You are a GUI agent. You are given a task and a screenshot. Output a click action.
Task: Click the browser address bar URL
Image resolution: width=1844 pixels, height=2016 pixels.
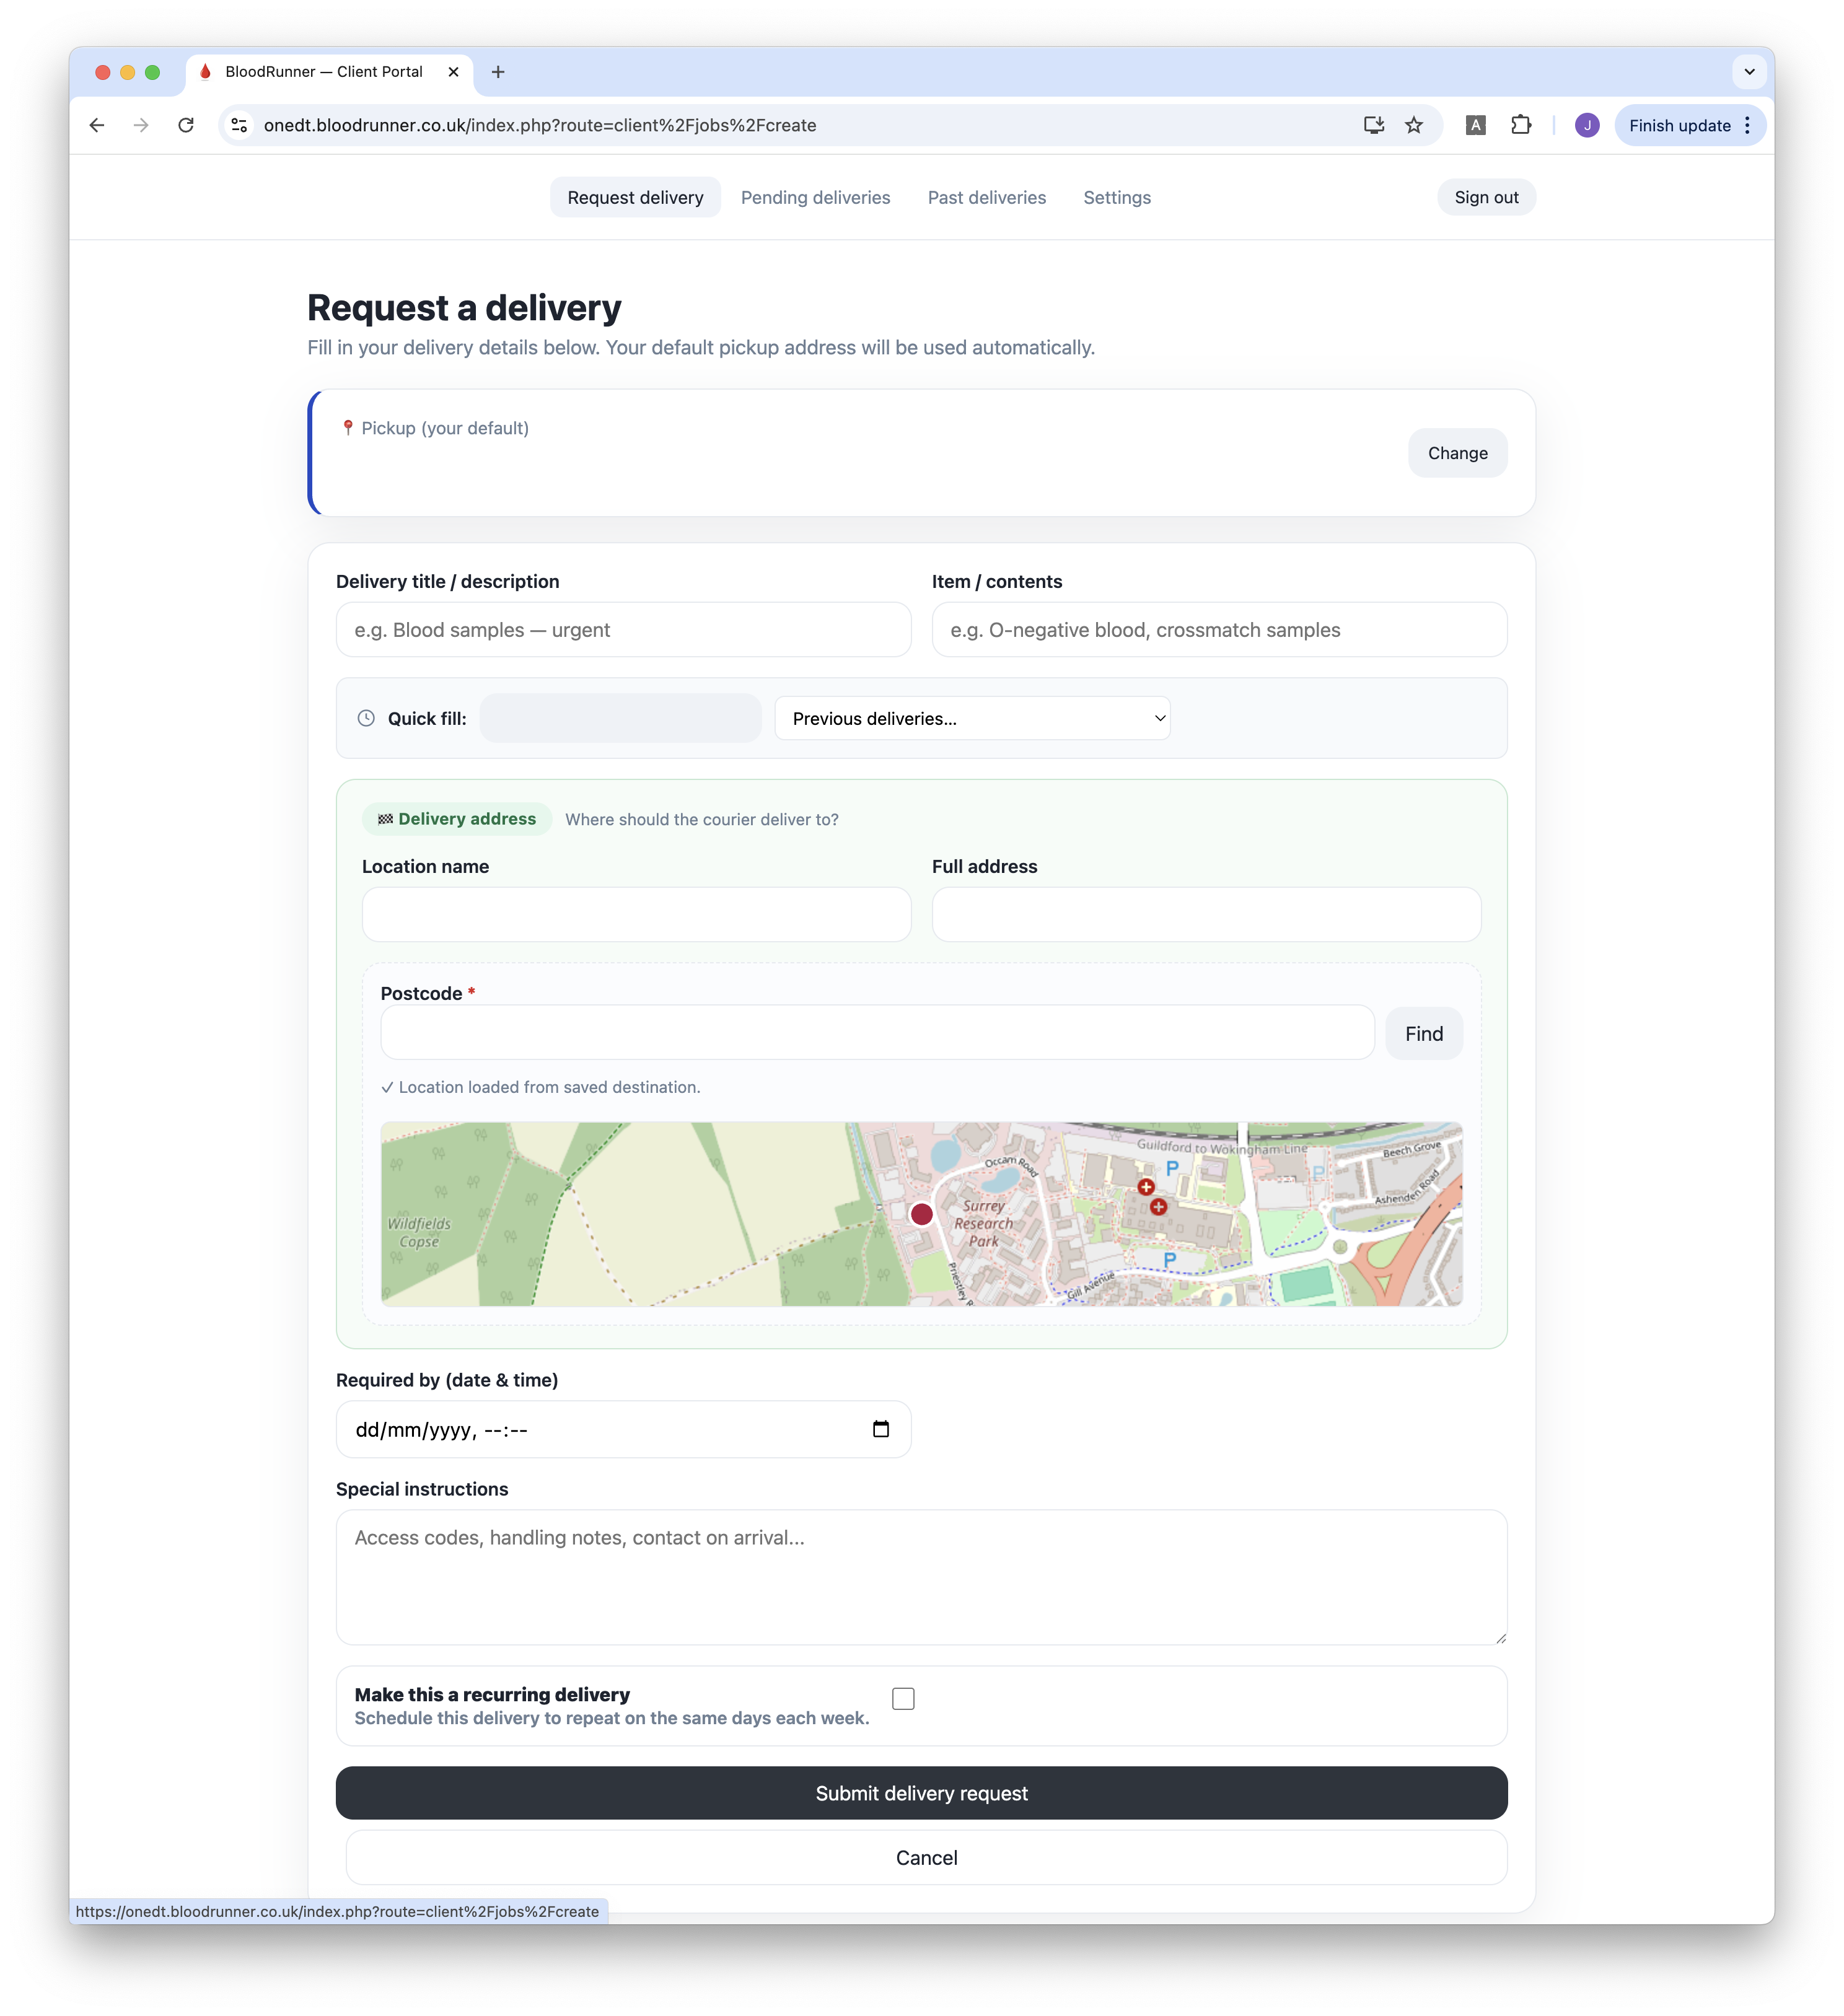pos(540,125)
